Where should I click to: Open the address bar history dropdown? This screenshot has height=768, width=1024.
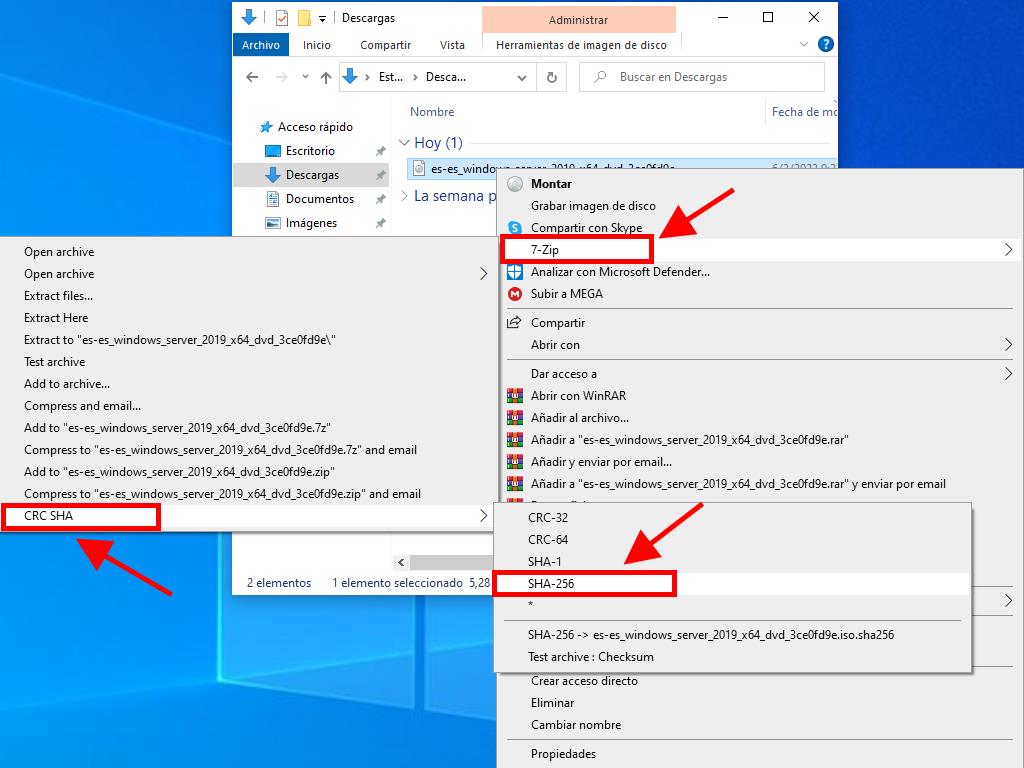point(522,78)
